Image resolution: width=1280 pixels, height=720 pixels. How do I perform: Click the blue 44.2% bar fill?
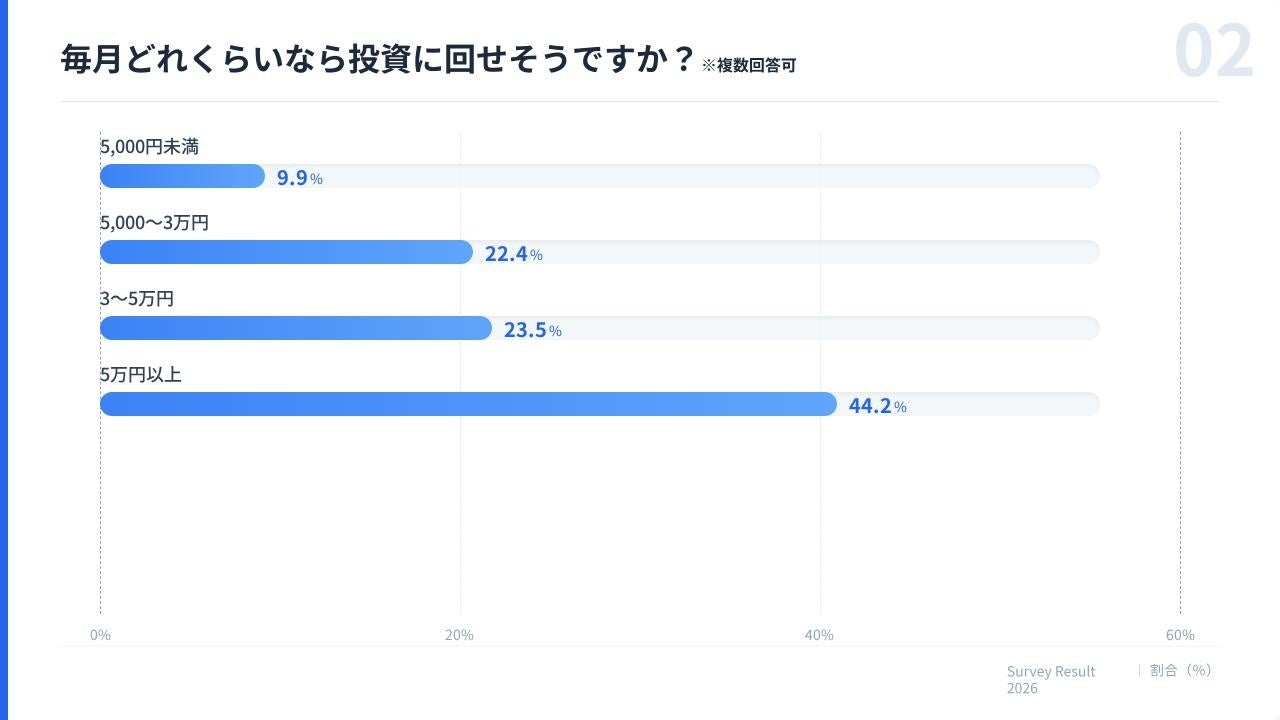(x=468, y=404)
